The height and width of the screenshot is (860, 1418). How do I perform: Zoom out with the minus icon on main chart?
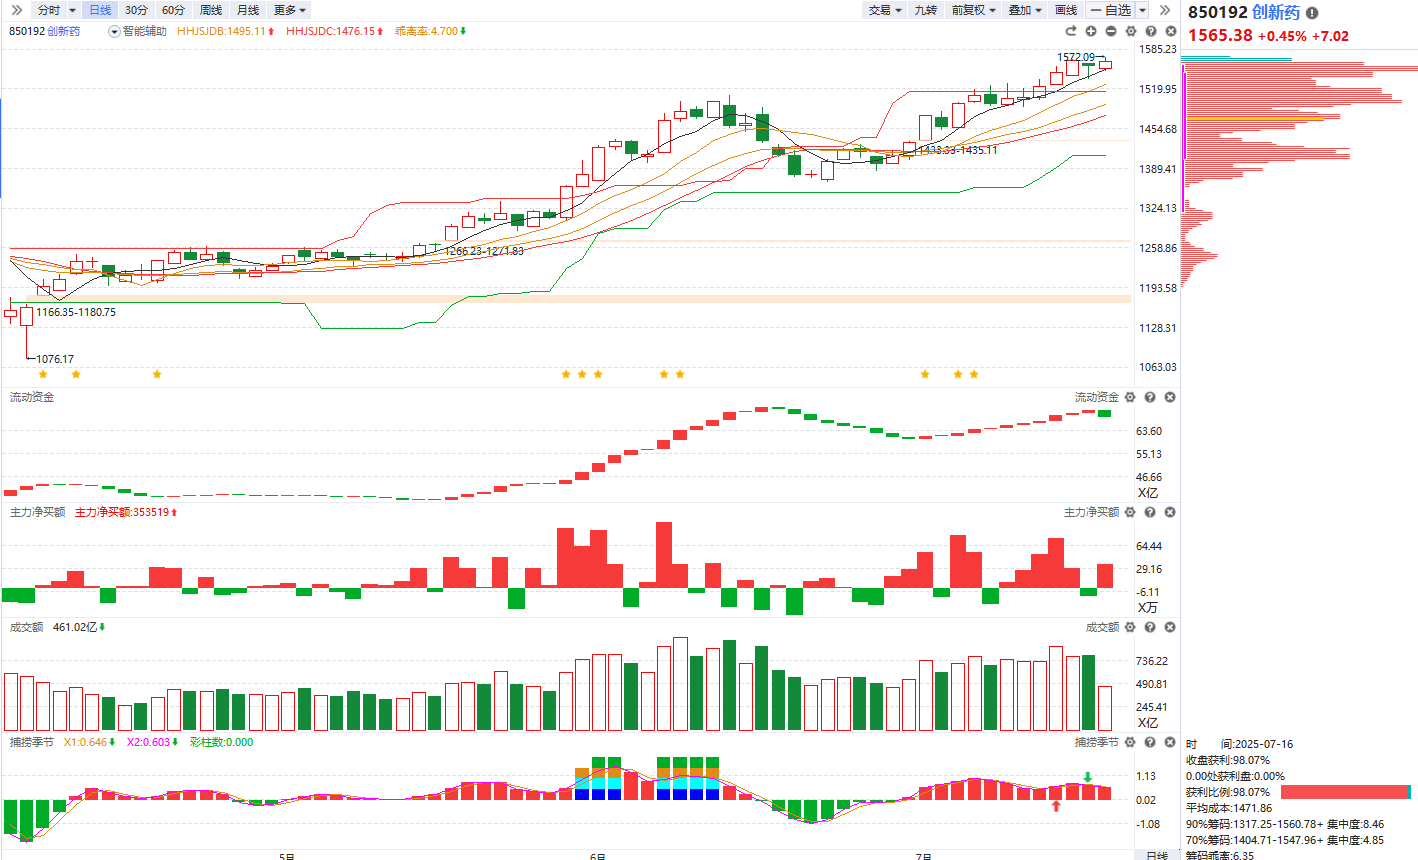pos(1111,31)
